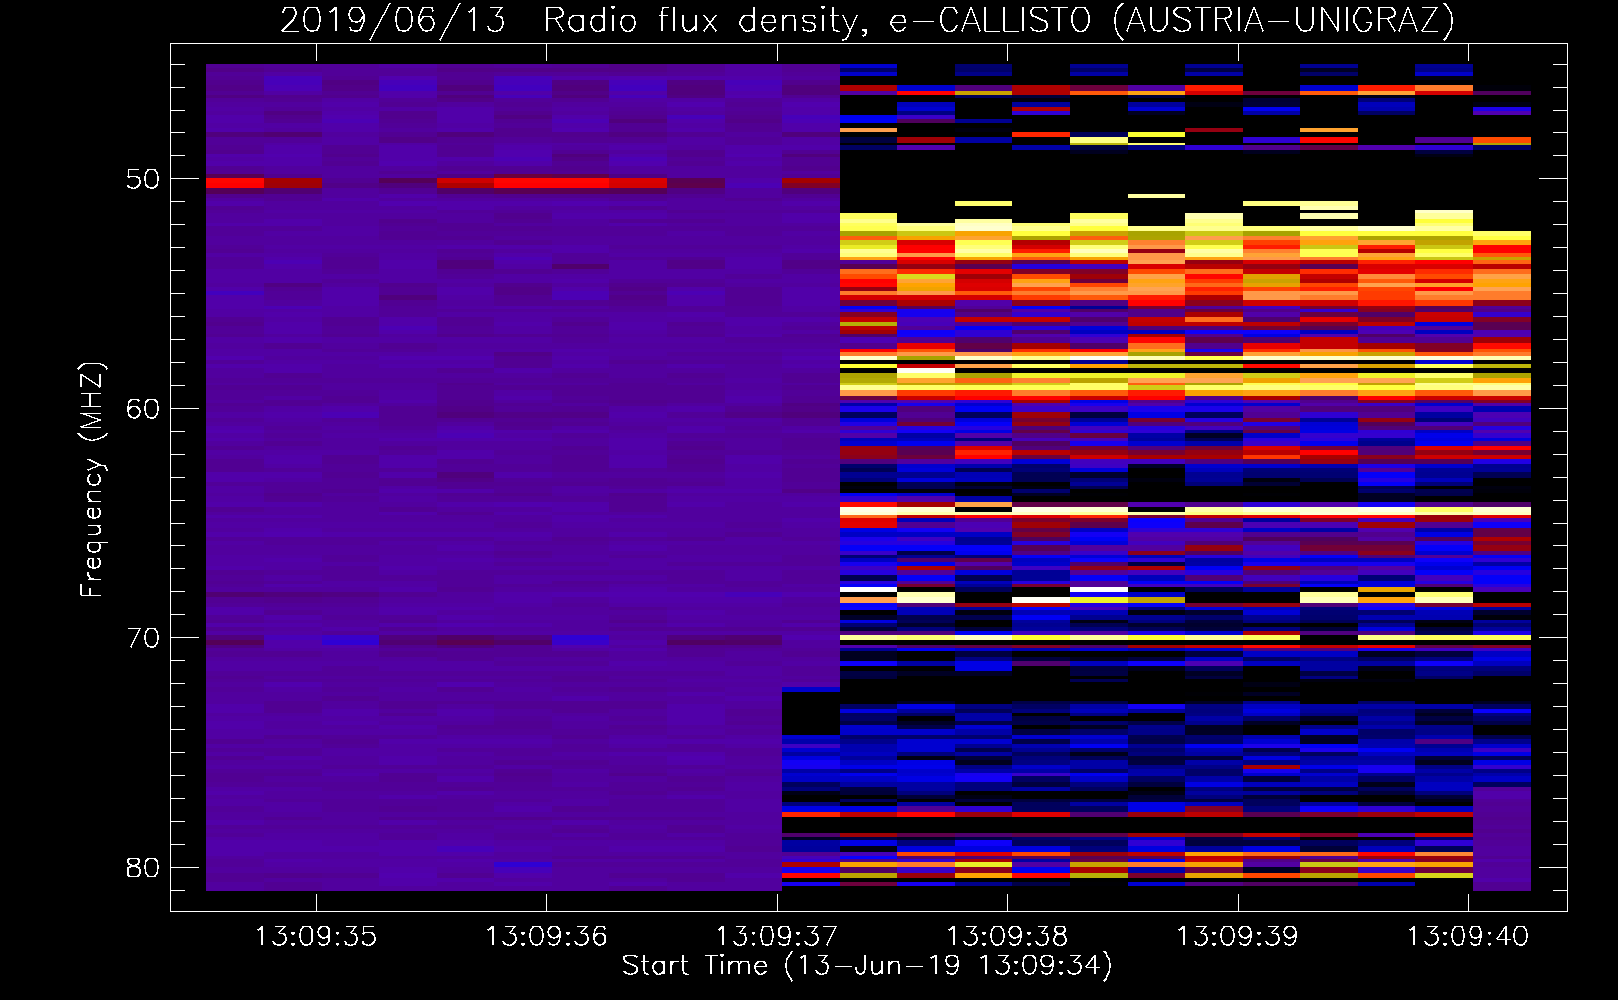
Task: Click the 'Frequency (MHZ)' axis label
Action: pos(92,480)
